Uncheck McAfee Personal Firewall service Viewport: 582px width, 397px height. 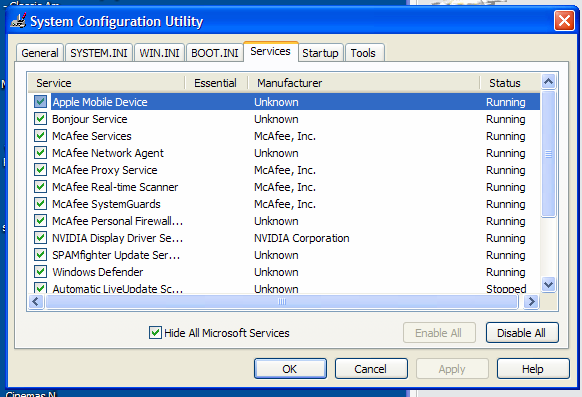pyautogui.click(x=40, y=221)
